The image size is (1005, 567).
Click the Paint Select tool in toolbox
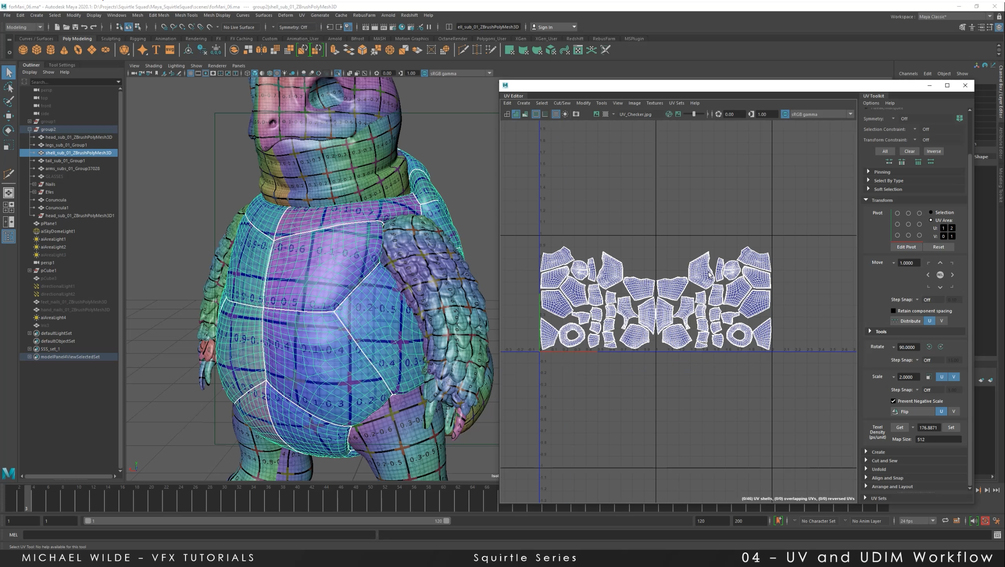click(x=9, y=101)
